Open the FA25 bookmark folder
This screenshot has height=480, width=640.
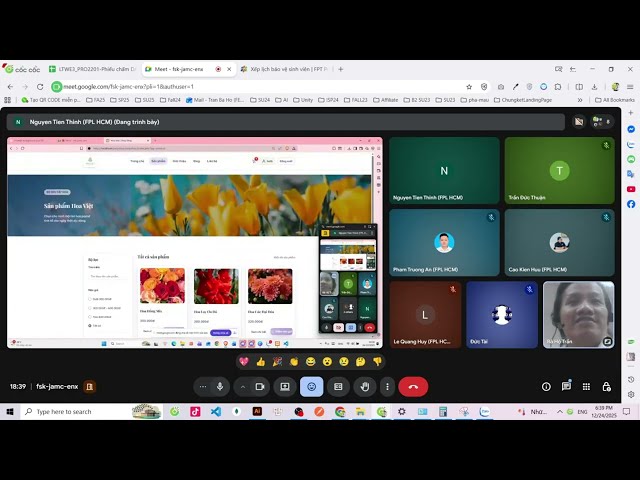pos(96,100)
